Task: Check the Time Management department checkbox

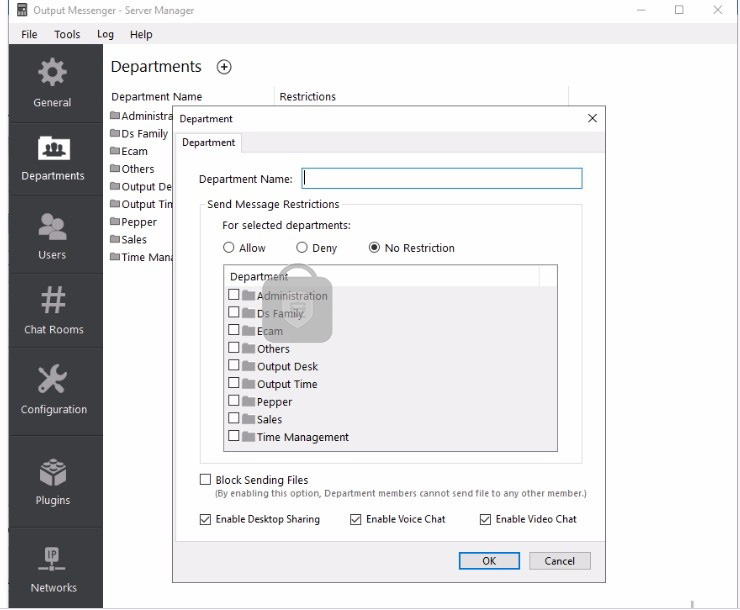Action: coord(234,435)
